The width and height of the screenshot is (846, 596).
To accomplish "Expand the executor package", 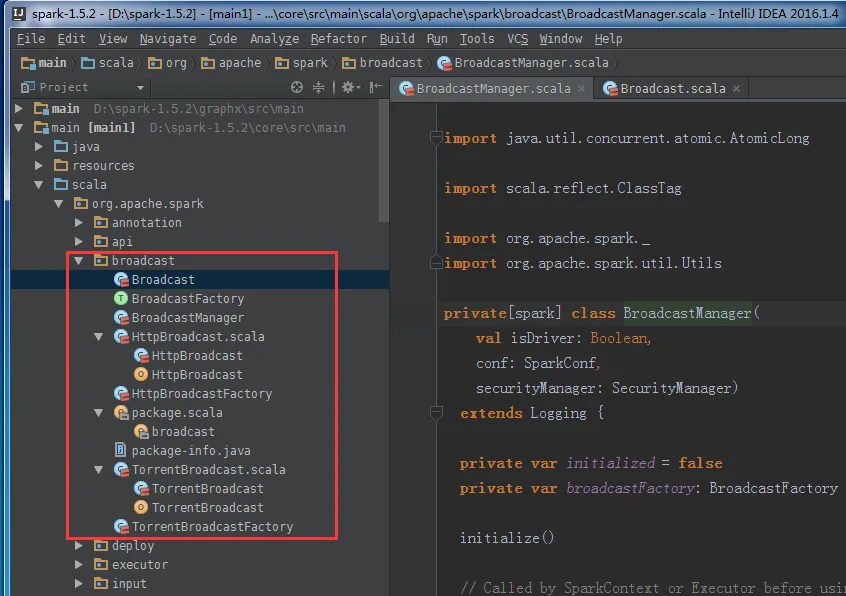I will point(79,565).
